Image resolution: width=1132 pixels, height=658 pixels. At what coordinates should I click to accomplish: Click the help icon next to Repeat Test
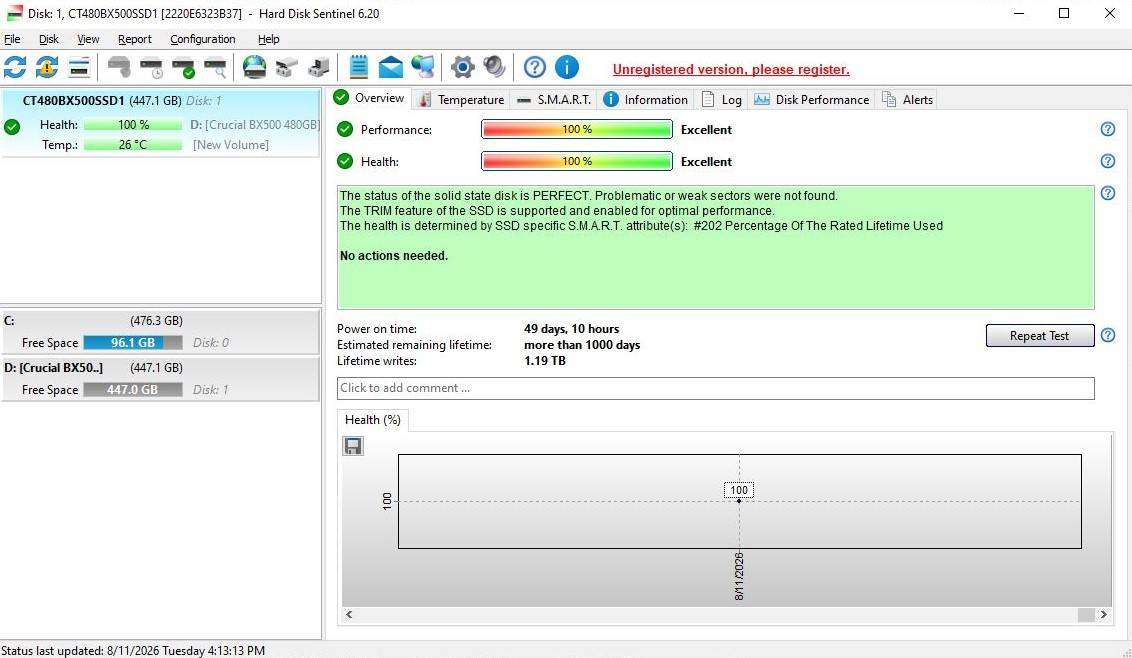[x=1107, y=335]
